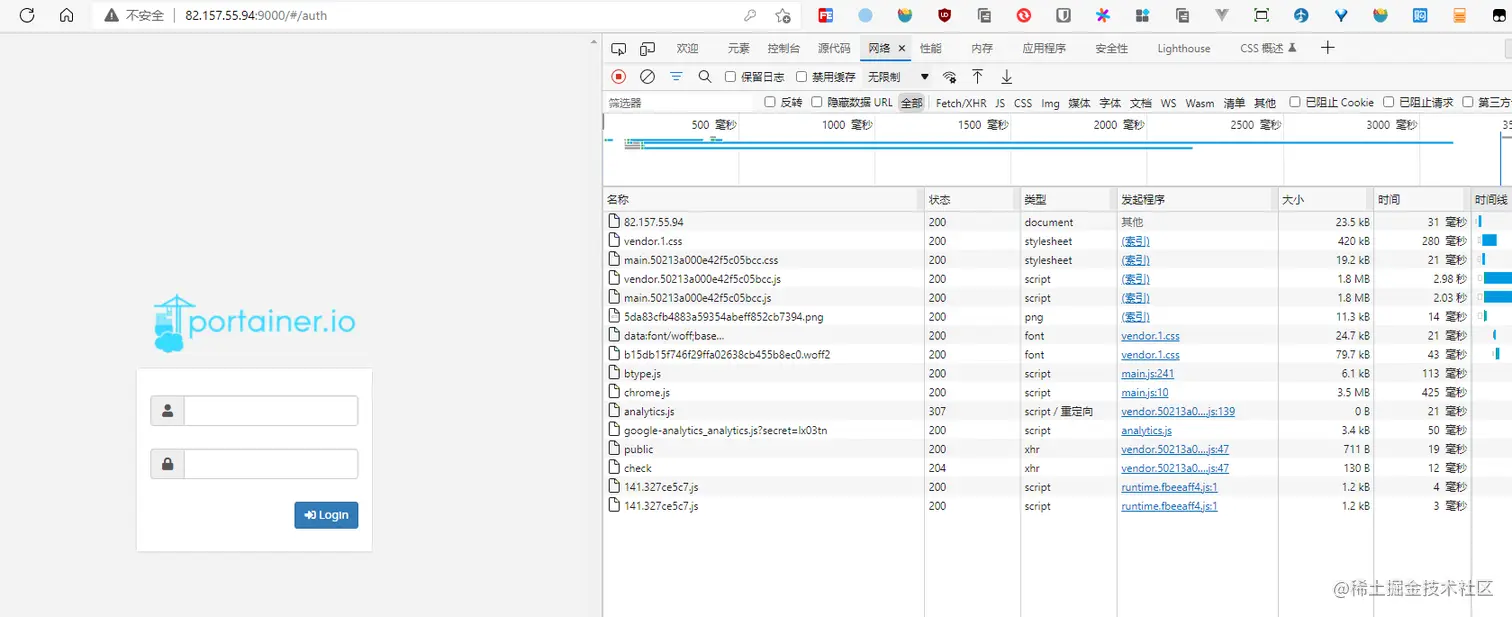
Task: Open the uBlock shield extension
Action: pos(945,15)
